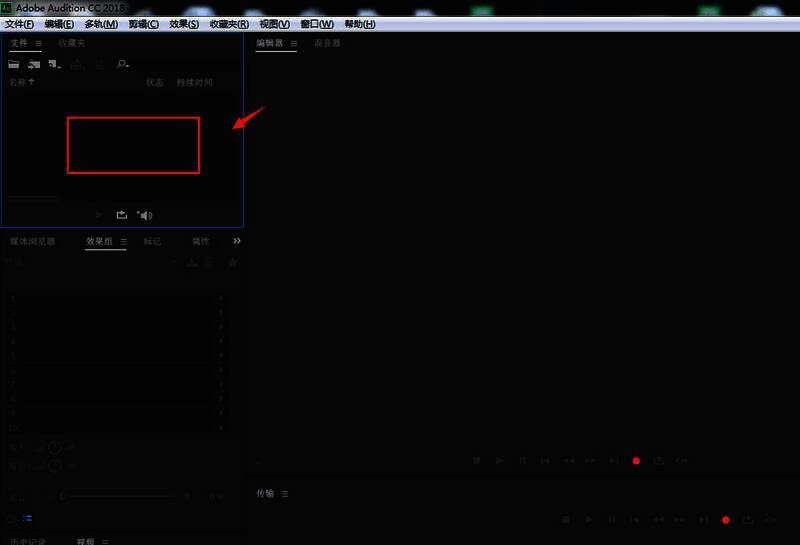The height and width of the screenshot is (545, 800).
Task: Open the 多轨 (Multitrack) menu
Action: click(x=100, y=24)
